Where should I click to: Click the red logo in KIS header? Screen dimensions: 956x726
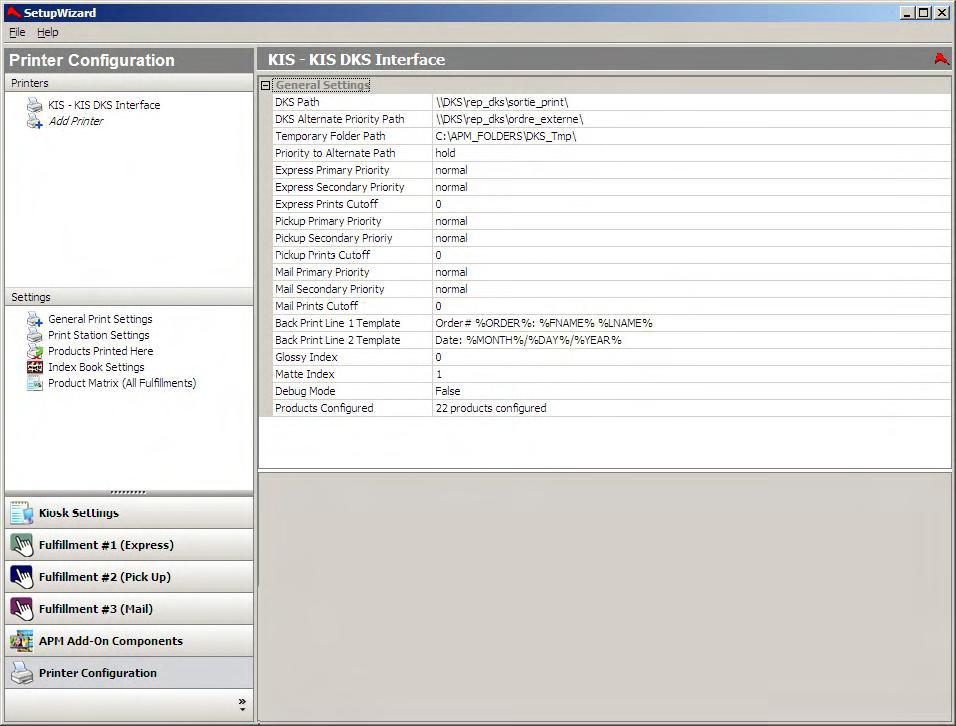pyautogui.click(x=941, y=59)
